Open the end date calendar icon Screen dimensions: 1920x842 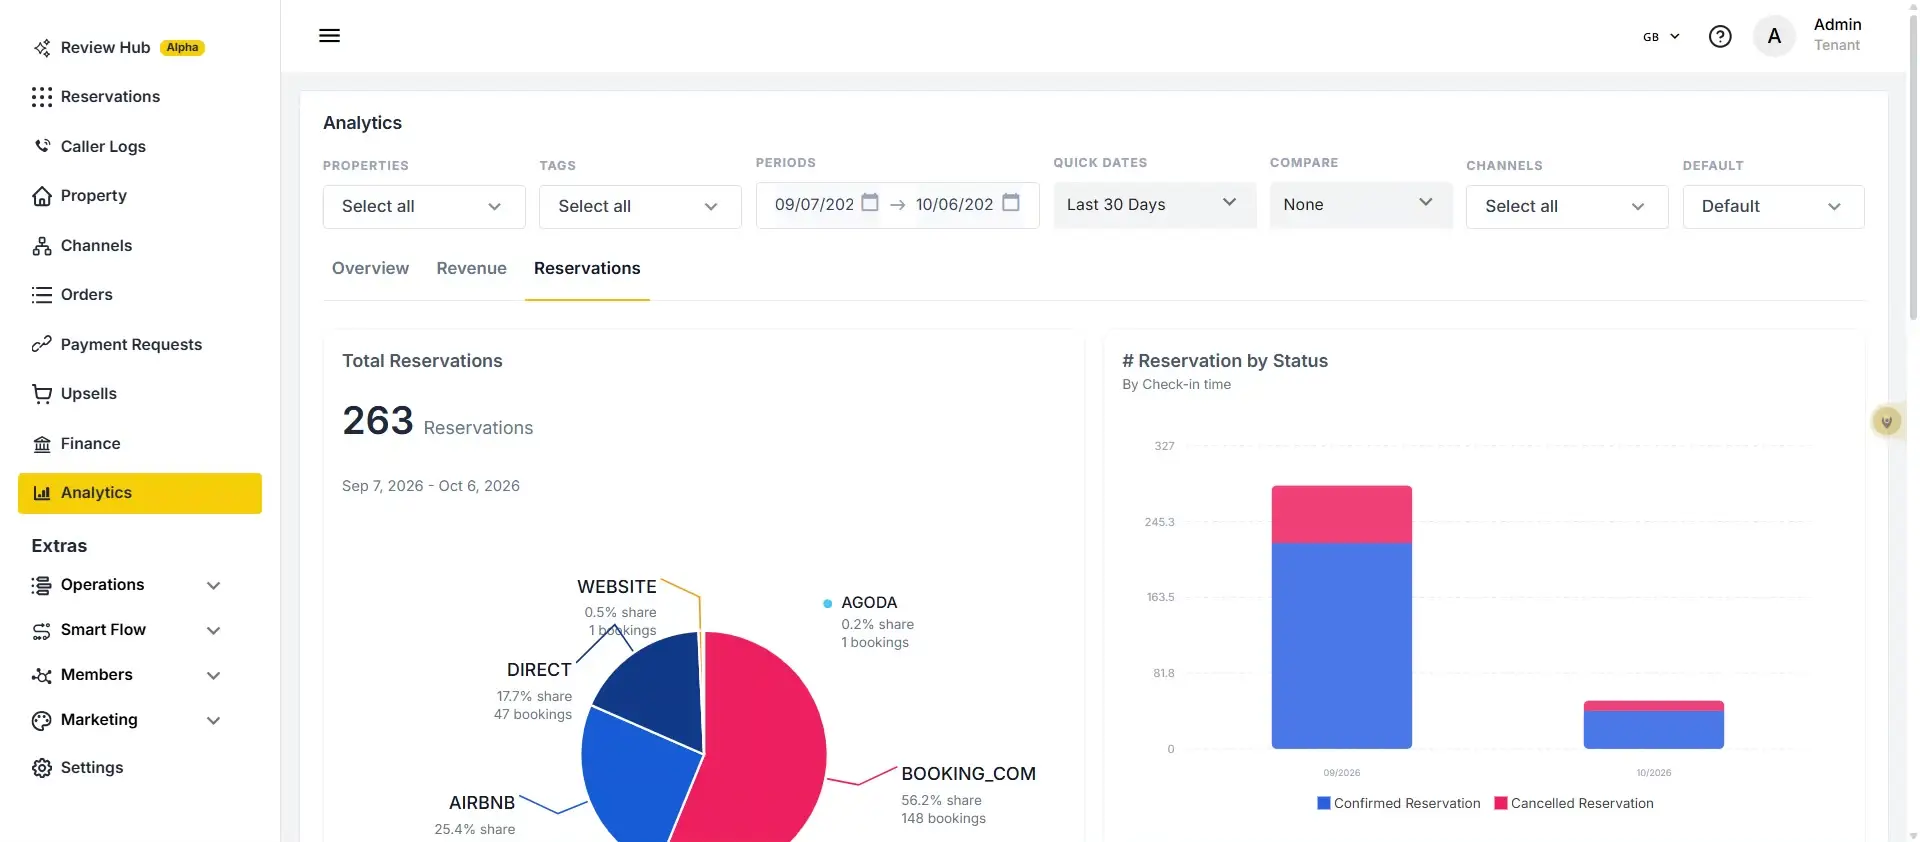pyautogui.click(x=1011, y=202)
